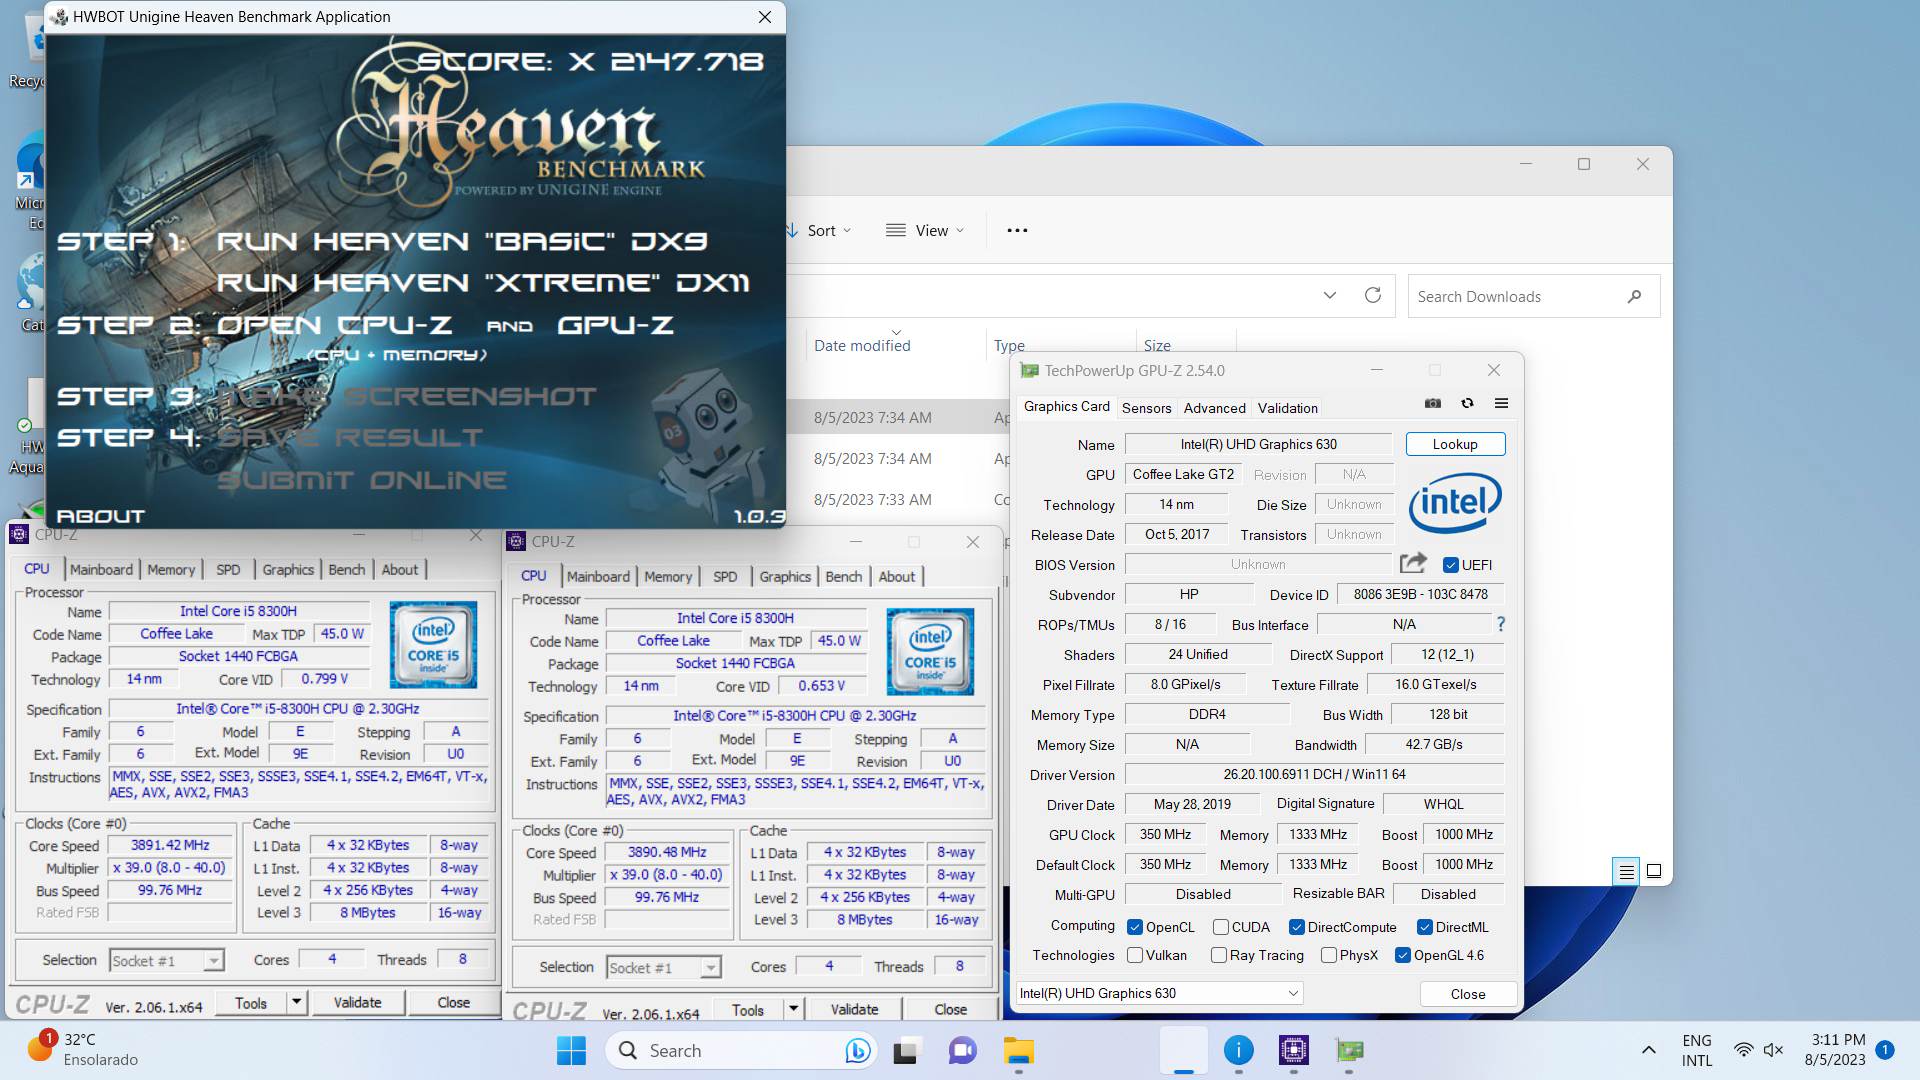The width and height of the screenshot is (1920, 1080).
Task: Click Validate in left CPU-Z
Action: point(357,1002)
